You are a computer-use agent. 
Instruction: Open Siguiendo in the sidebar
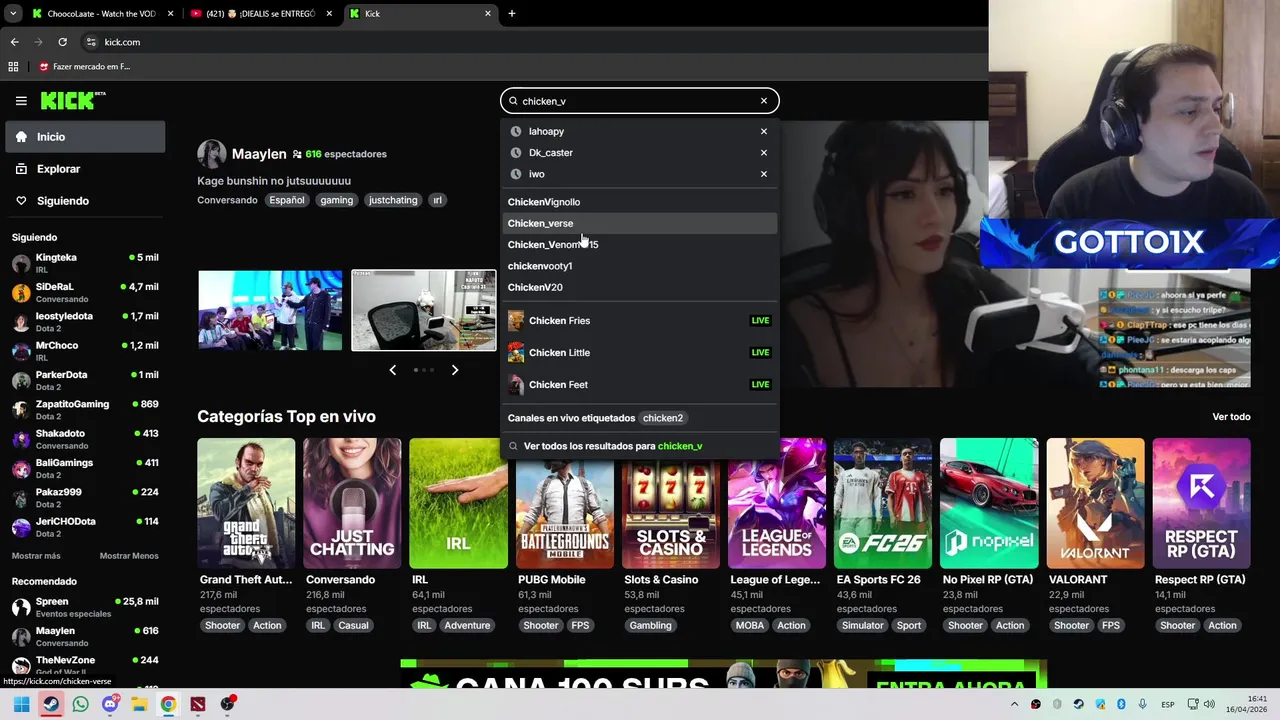point(85,201)
